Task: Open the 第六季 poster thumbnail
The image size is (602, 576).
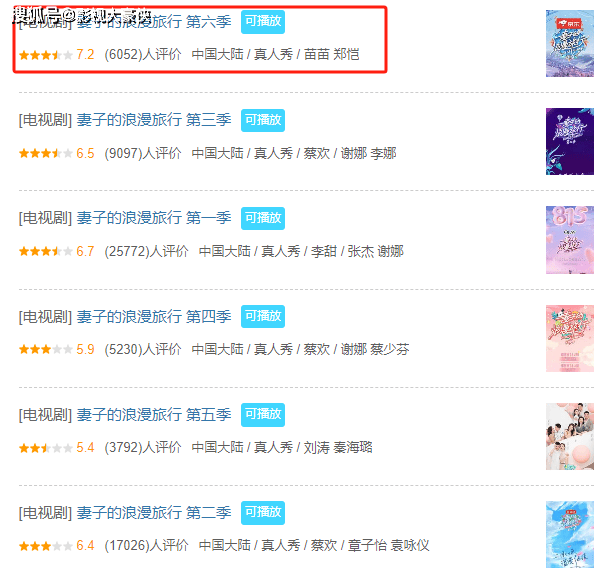Action: coord(570,43)
